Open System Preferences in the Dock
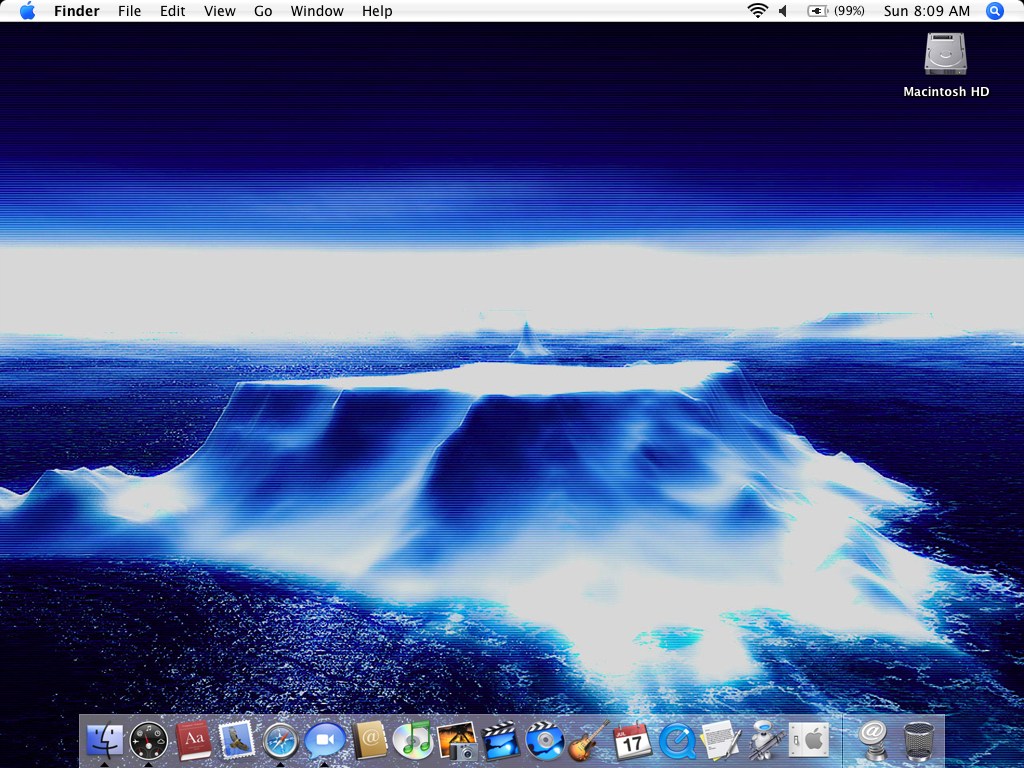This screenshot has height=768, width=1024. click(808, 741)
